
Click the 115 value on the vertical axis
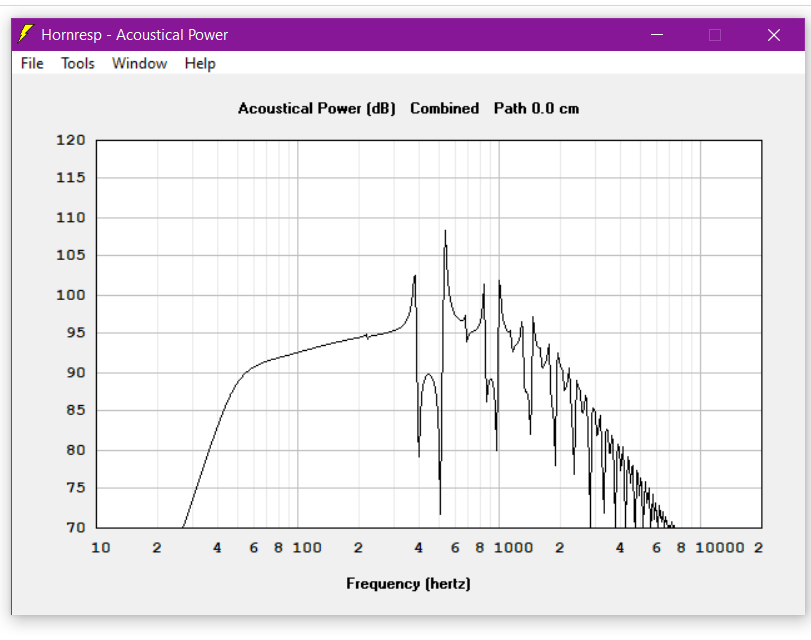[x=71, y=177]
